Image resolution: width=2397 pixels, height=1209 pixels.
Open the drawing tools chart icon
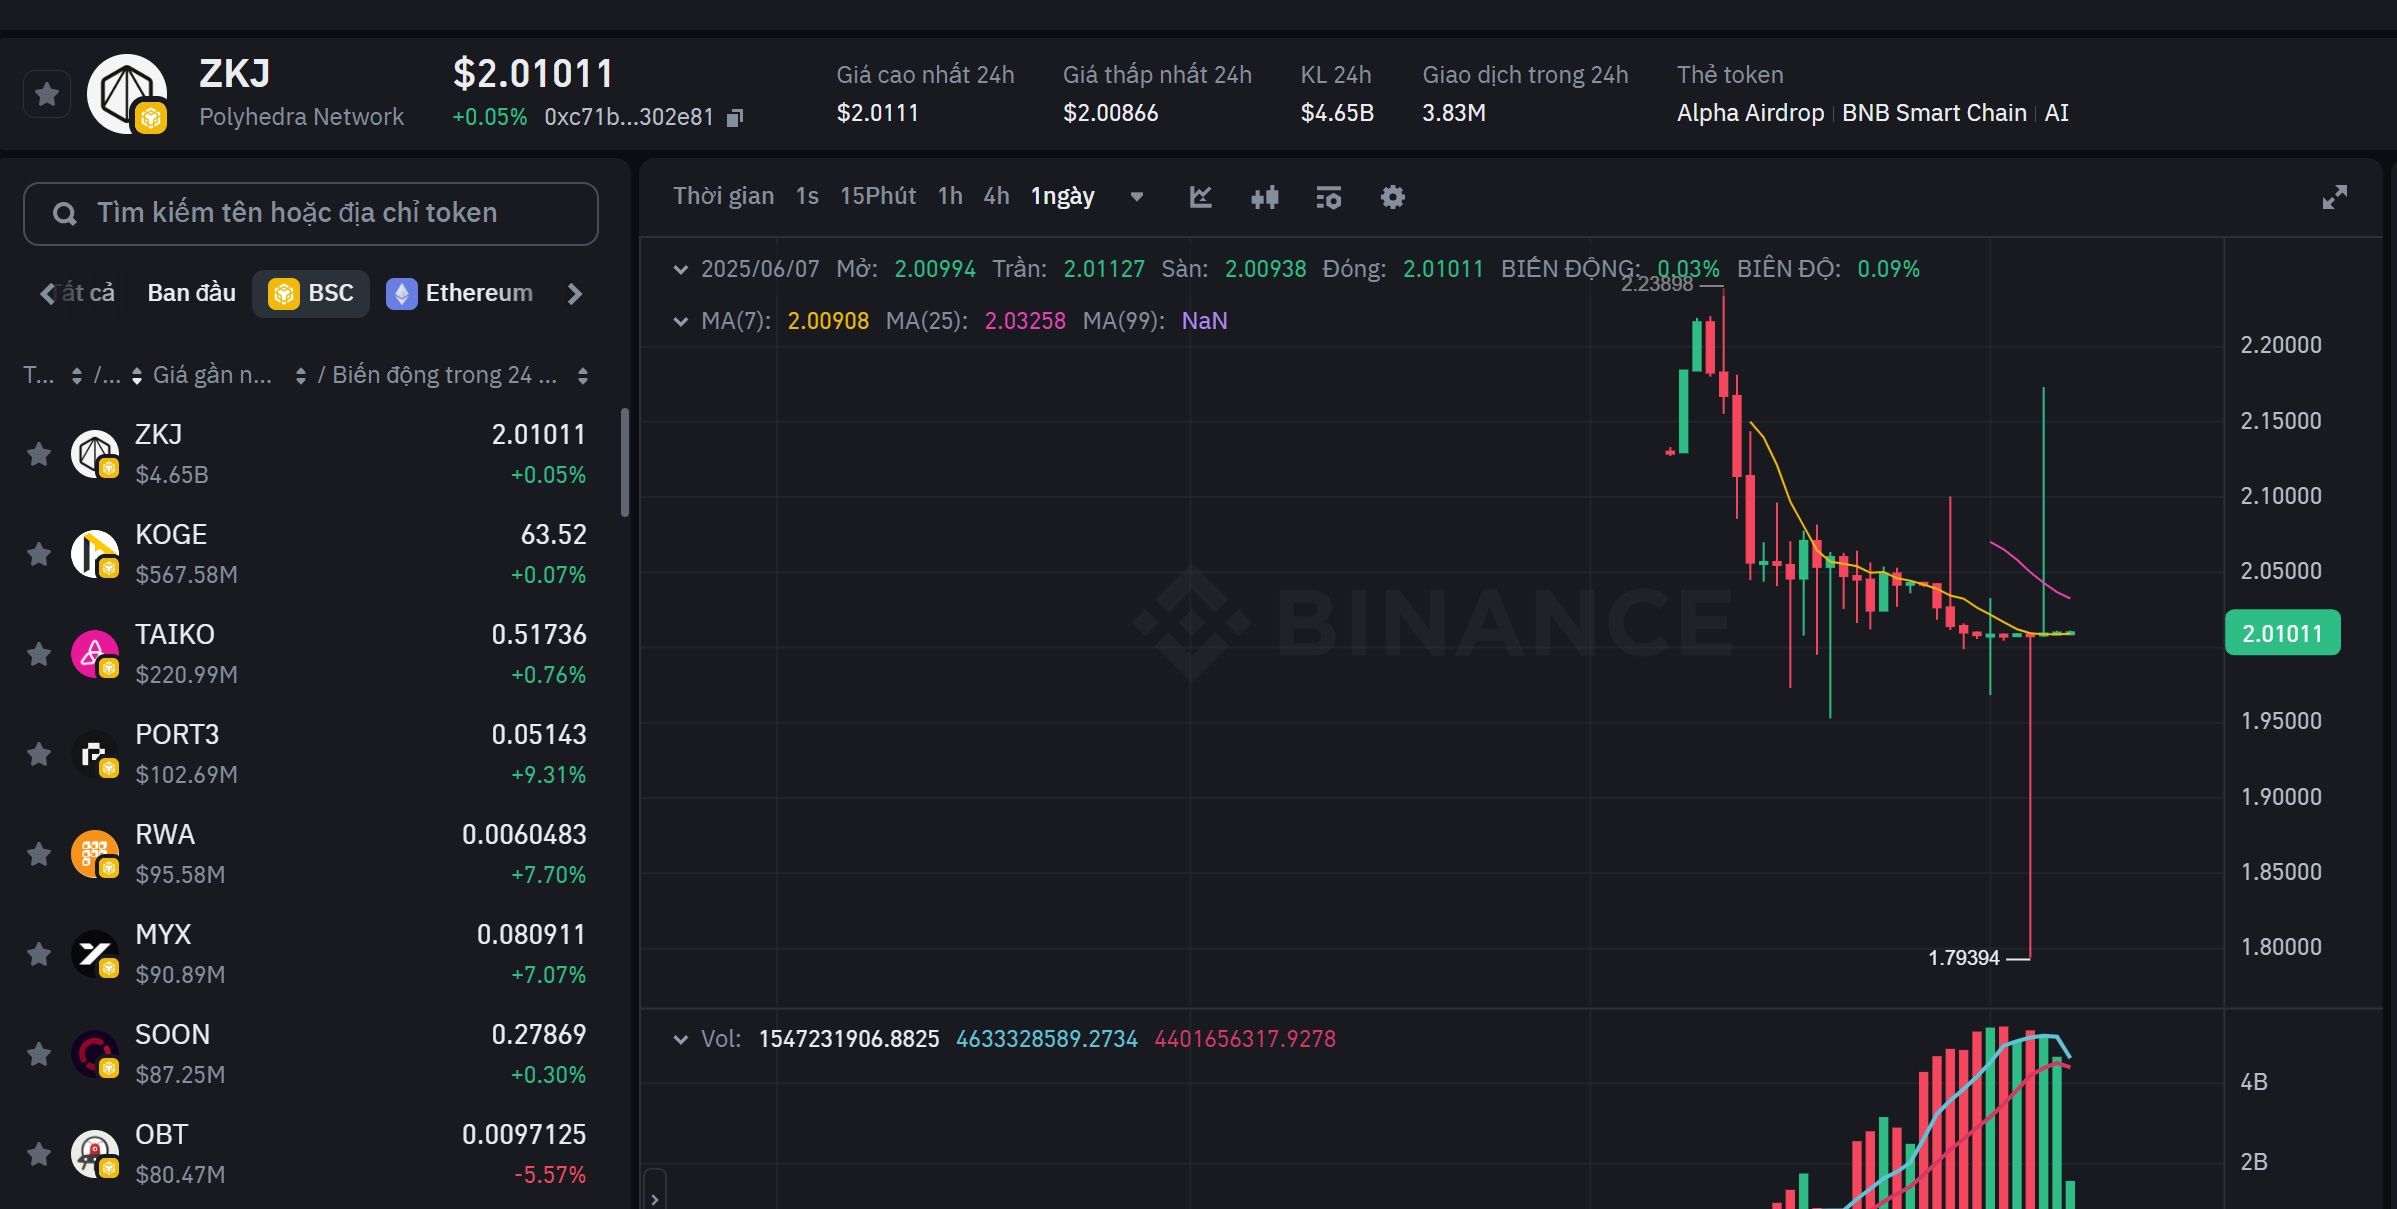click(x=1201, y=197)
